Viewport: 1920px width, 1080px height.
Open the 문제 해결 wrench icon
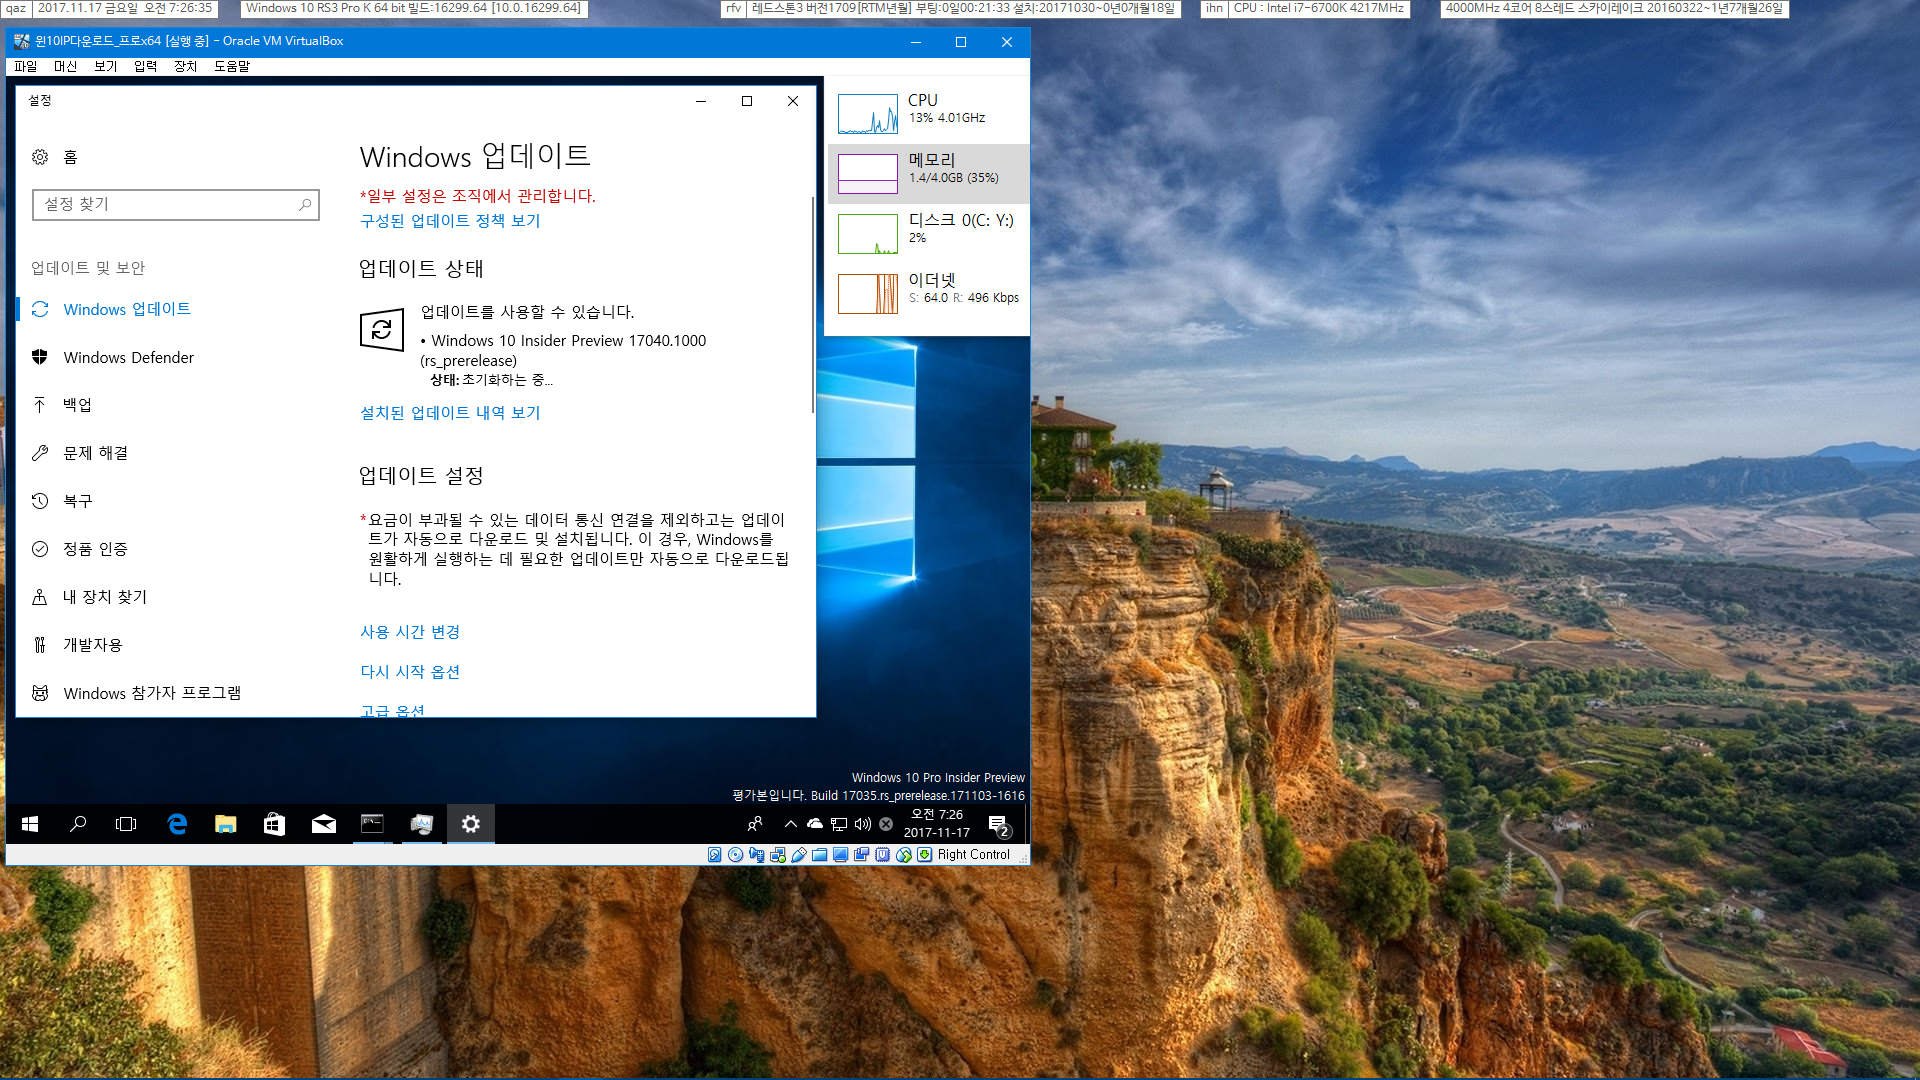click(40, 453)
